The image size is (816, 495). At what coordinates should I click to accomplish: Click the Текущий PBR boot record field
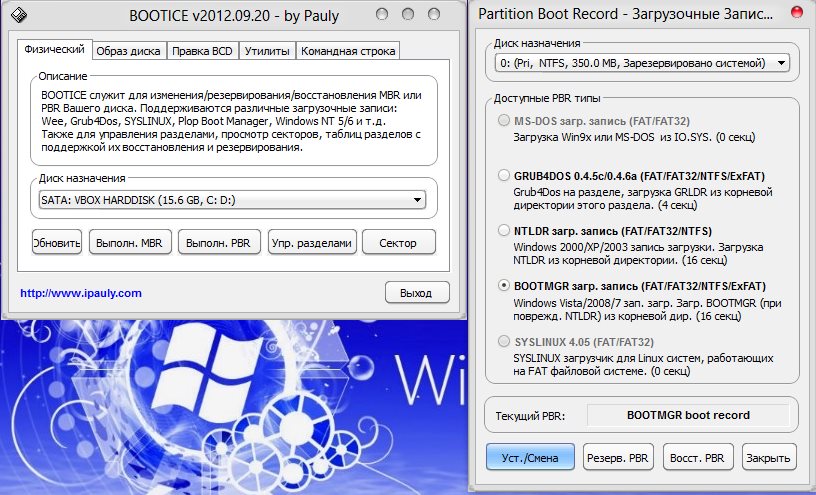tap(688, 414)
